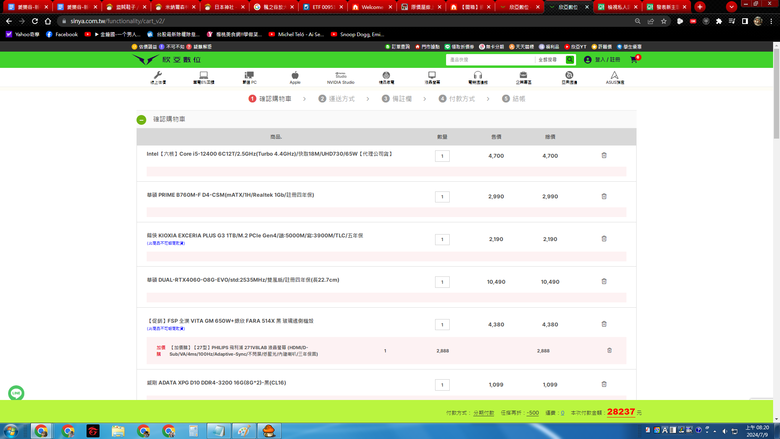Remove the DUAL-RTX4060-O8G-EVO item from cart

604,281
